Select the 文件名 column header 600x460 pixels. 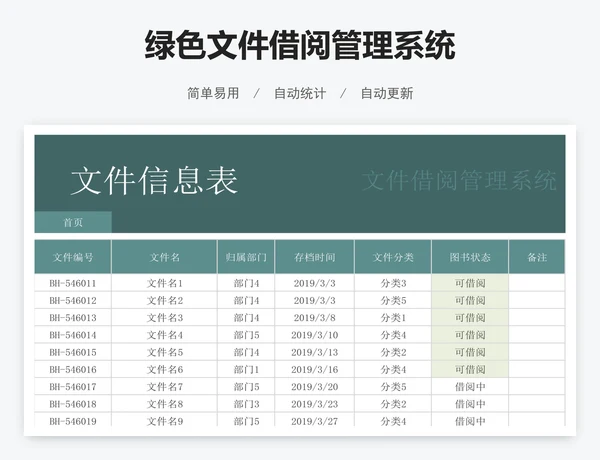pyautogui.click(x=164, y=257)
